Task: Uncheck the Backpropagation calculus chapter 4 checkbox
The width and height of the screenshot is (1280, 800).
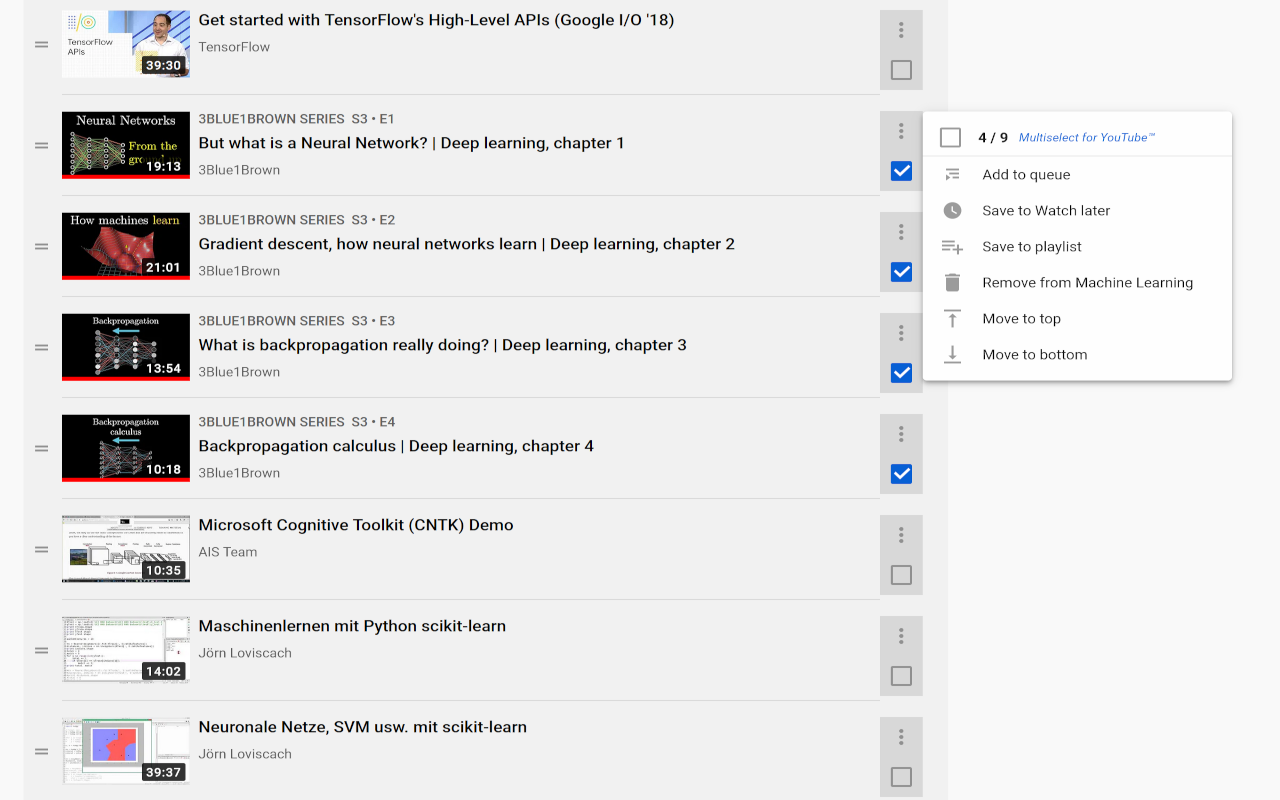Action: pyautogui.click(x=901, y=474)
